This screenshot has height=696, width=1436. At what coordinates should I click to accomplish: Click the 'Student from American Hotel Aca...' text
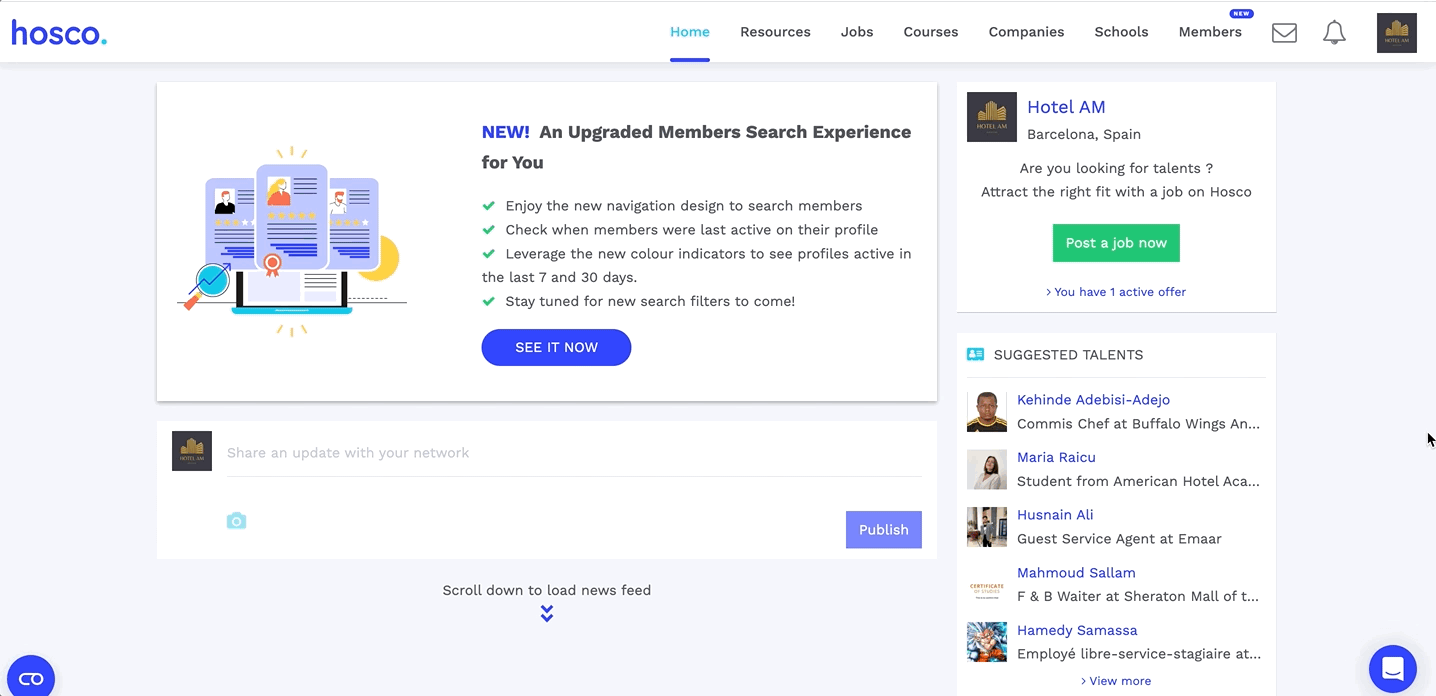[x=1138, y=481]
